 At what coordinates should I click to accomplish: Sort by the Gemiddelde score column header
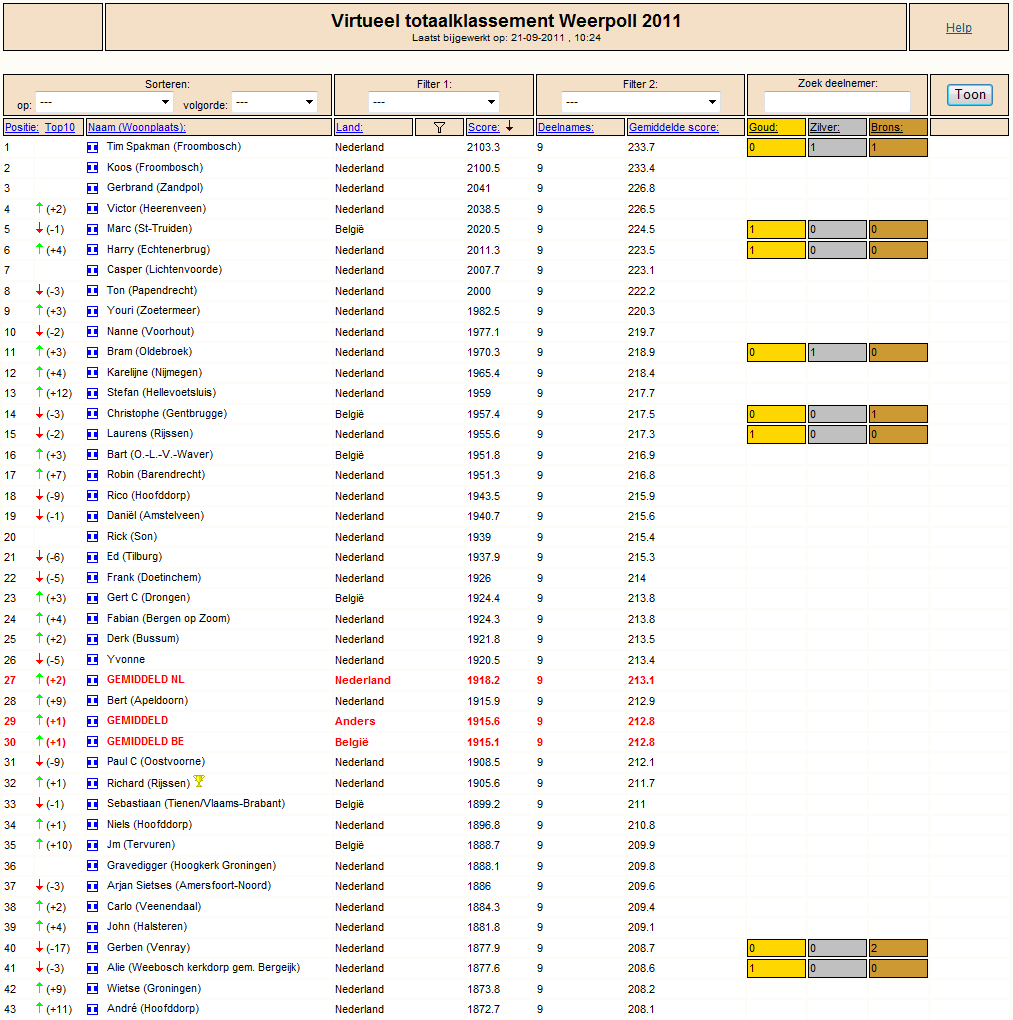(673, 128)
